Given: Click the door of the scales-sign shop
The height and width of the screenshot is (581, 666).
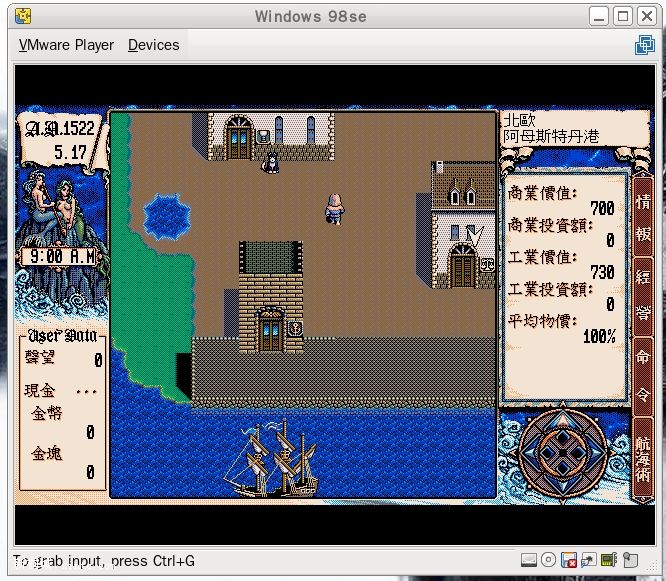Looking at the screenshot, I should point(462,267).
